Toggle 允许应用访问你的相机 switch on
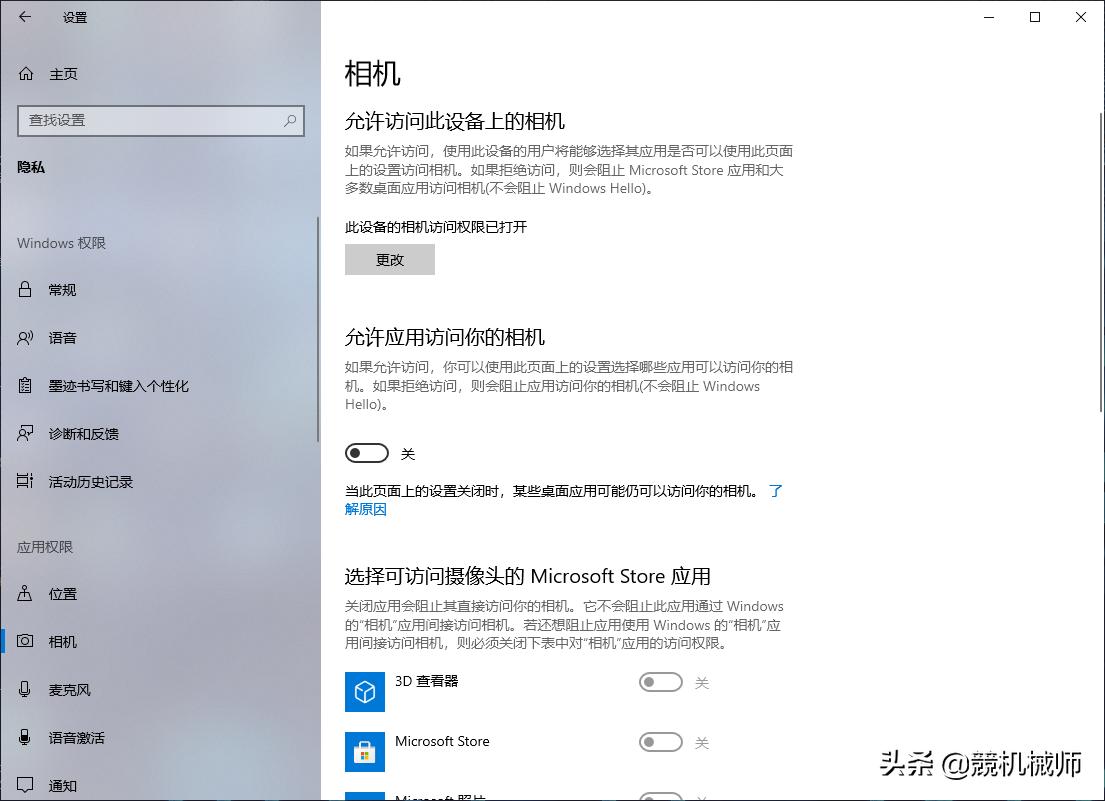 pos(366,452)
